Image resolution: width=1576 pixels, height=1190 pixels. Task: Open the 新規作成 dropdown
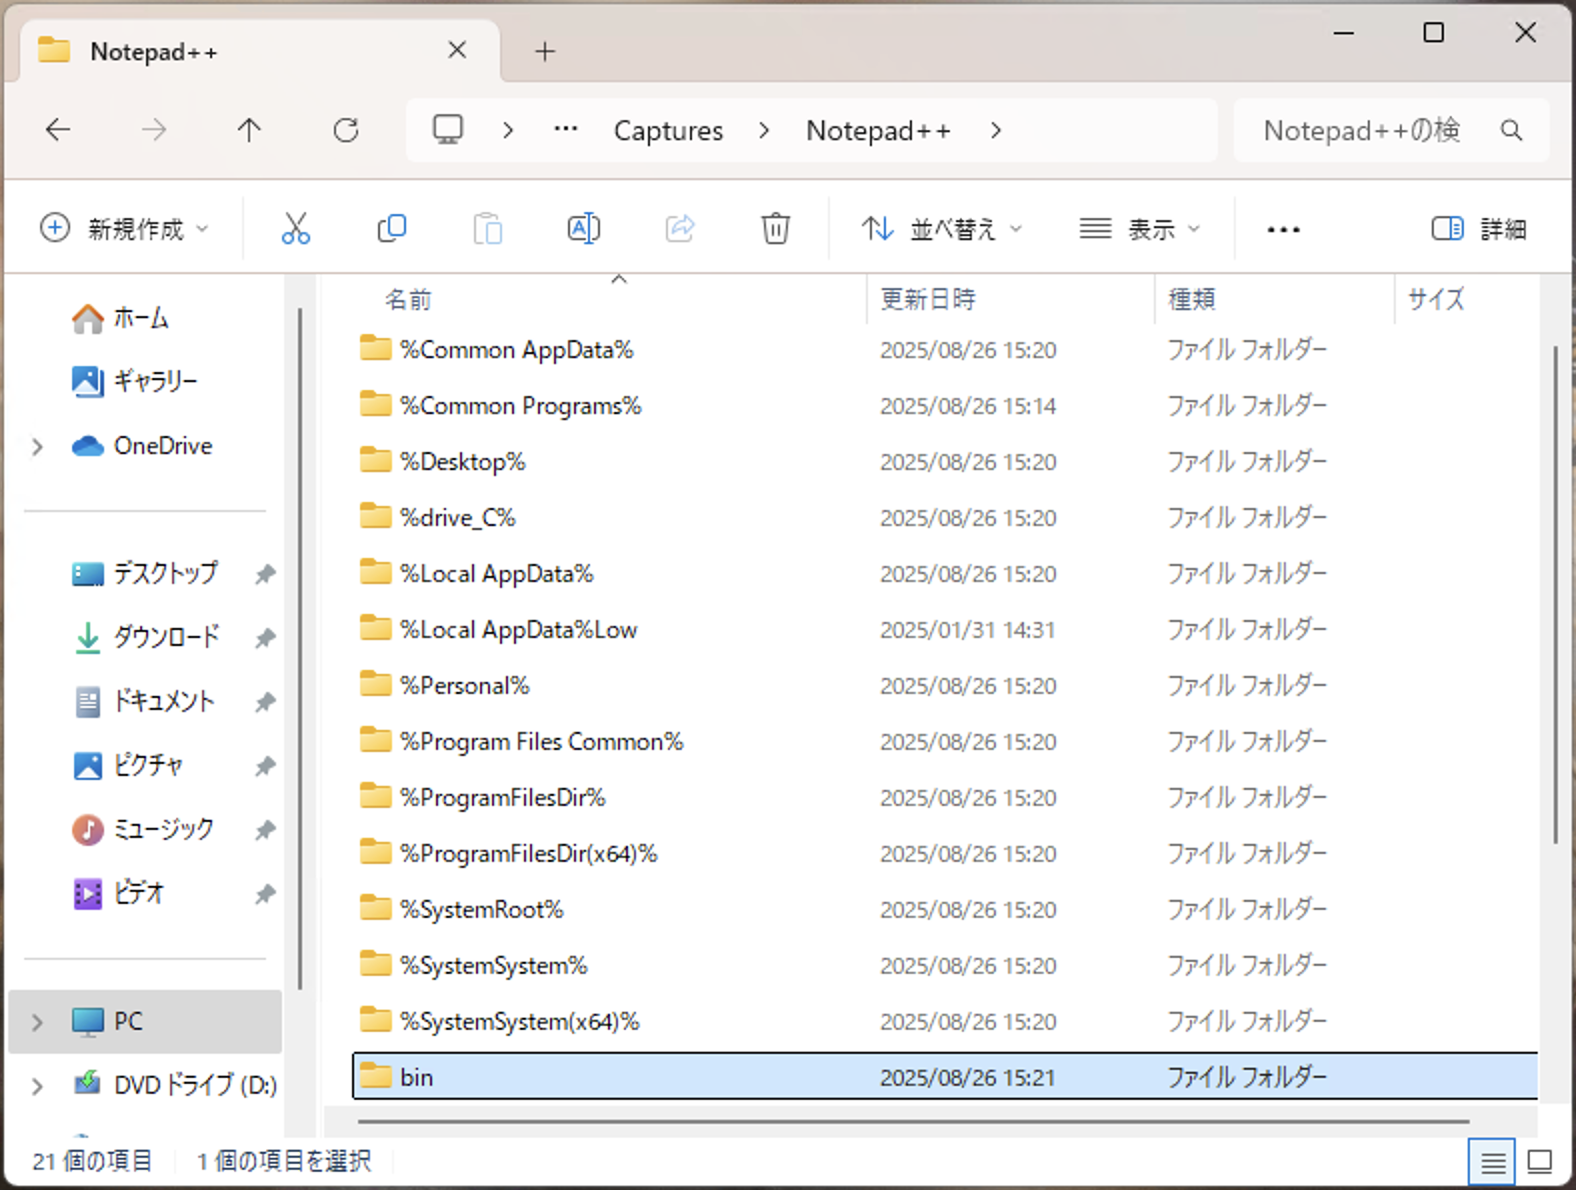[x=125, y=229]
